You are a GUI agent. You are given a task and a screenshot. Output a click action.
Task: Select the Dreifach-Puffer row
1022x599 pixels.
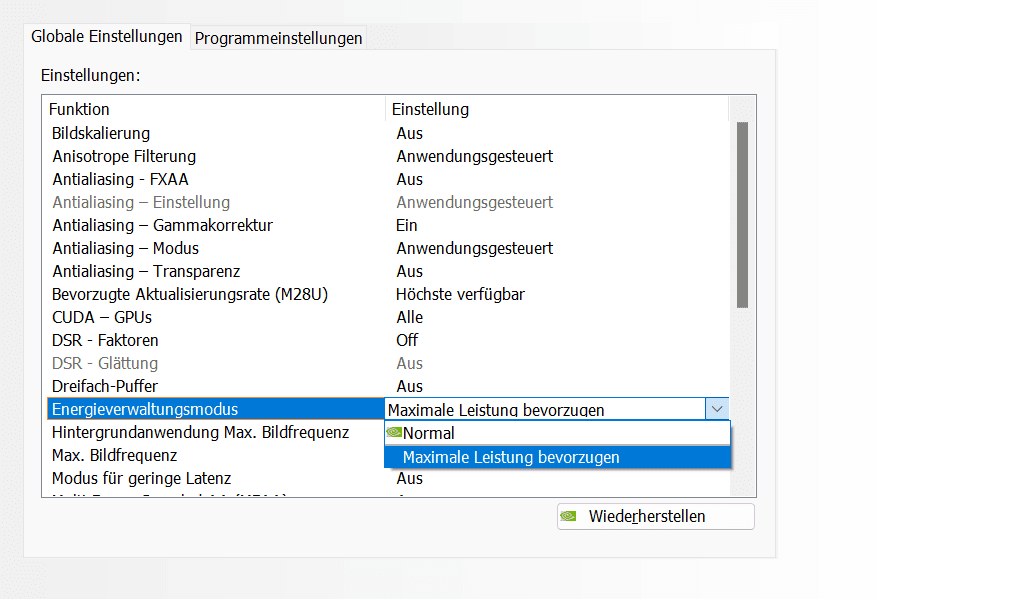point(387,387)
